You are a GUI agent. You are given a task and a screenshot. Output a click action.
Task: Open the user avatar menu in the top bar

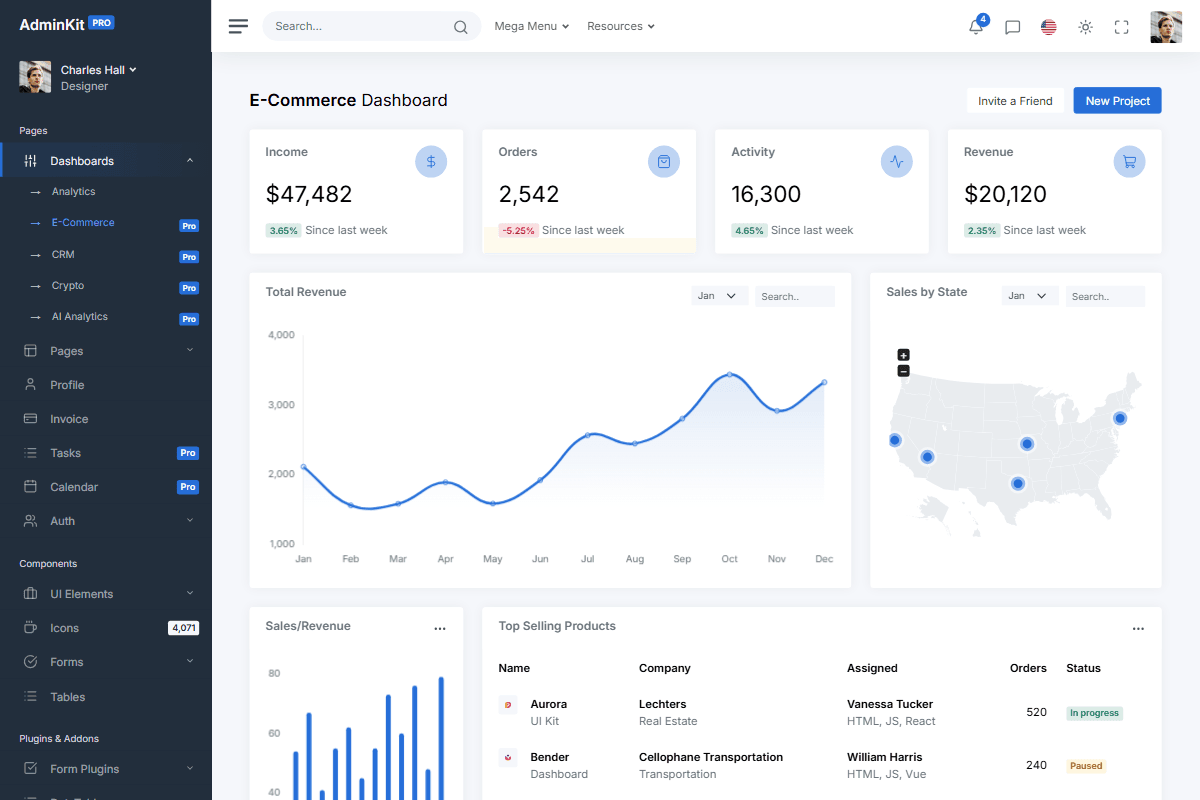click(1166, 27)
